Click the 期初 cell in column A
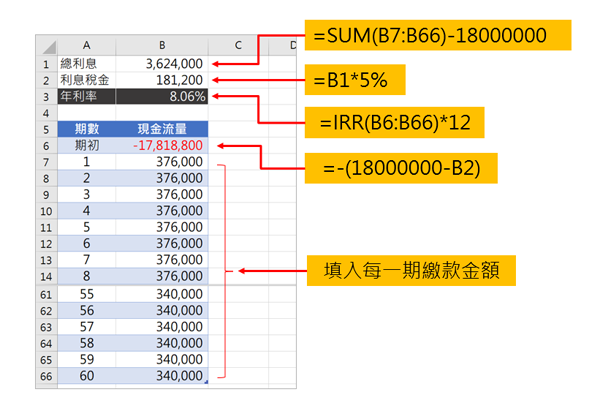 coord(86,146)
